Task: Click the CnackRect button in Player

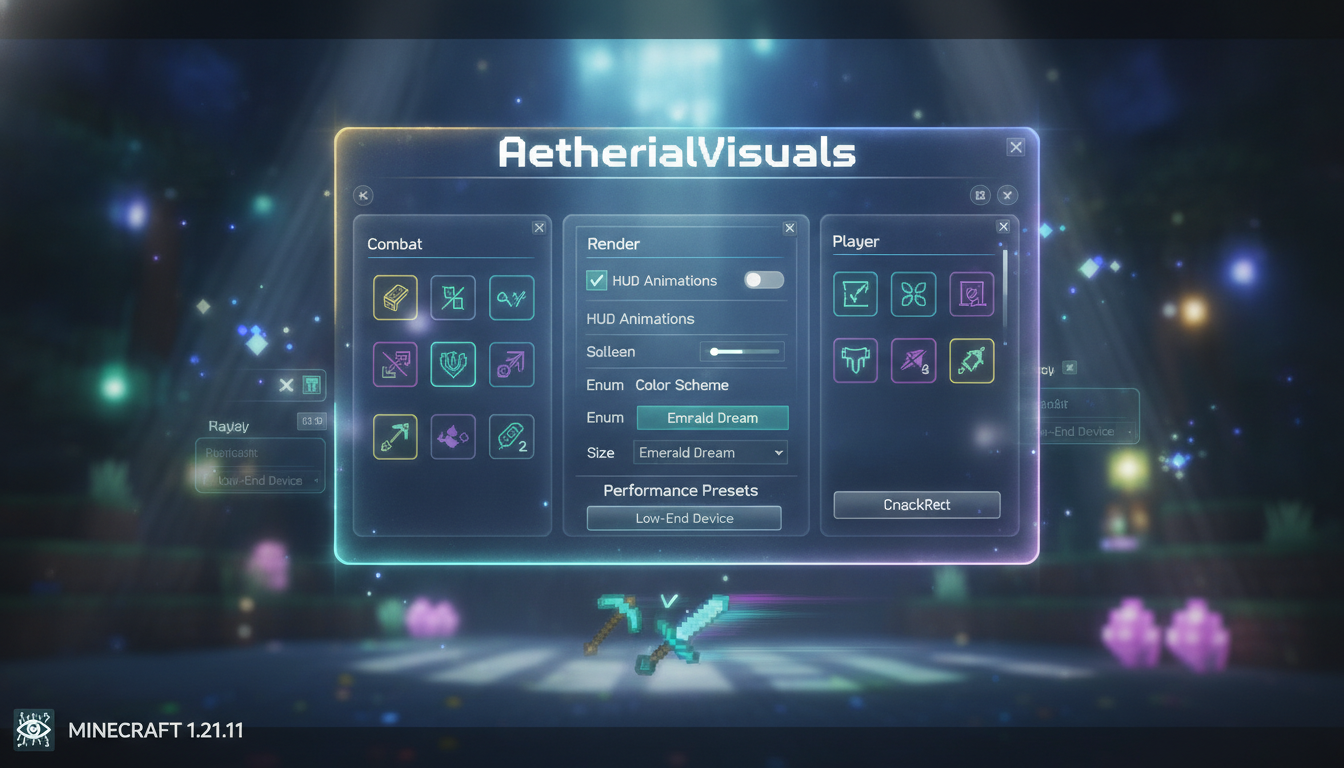Action: pyautogui.click(x=917, y=505)
